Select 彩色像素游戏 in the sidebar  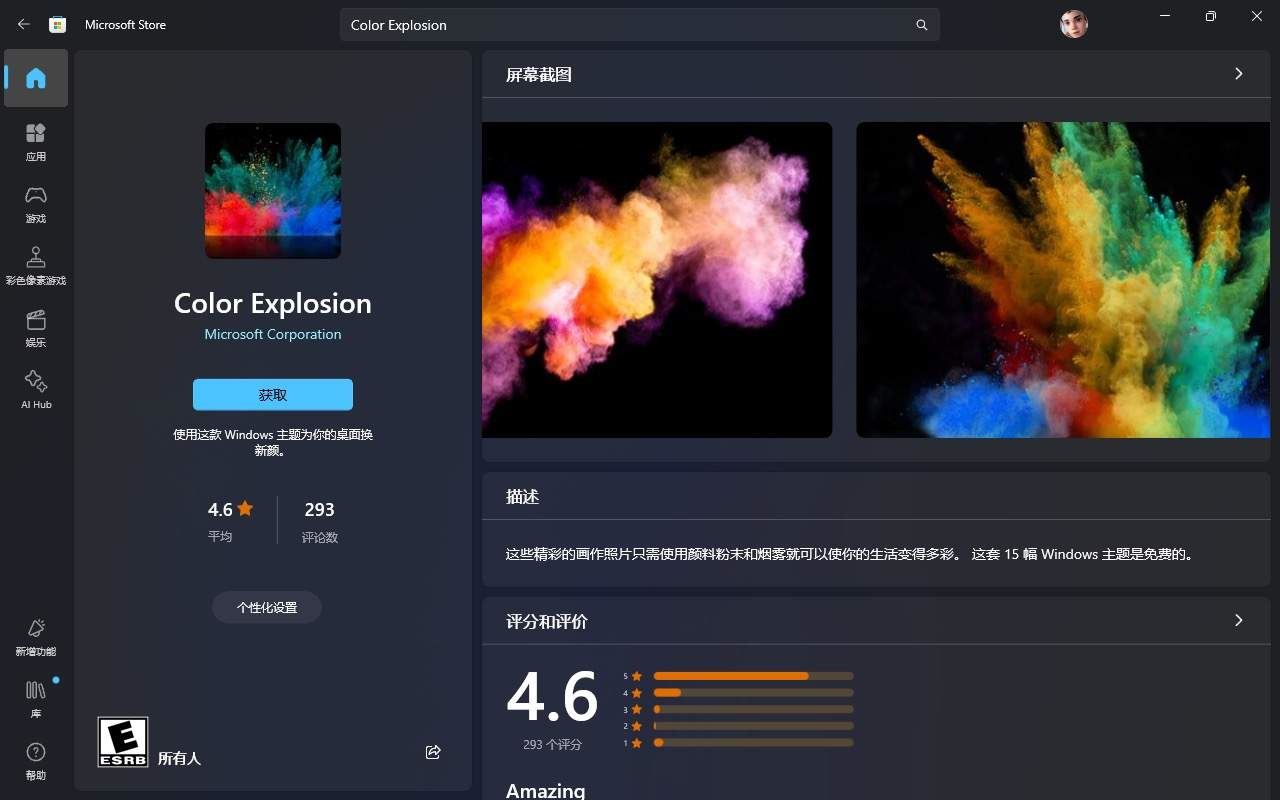coord(35,264)
